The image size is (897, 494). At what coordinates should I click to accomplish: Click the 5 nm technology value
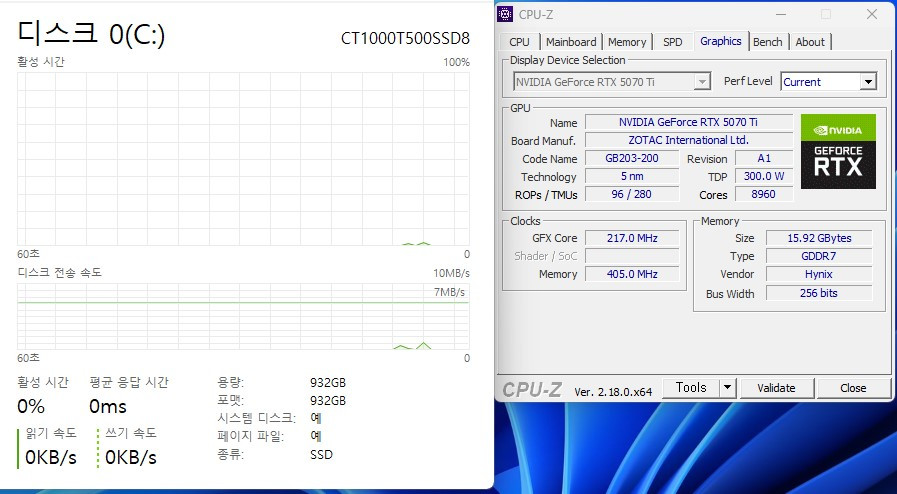click(632, 176)
